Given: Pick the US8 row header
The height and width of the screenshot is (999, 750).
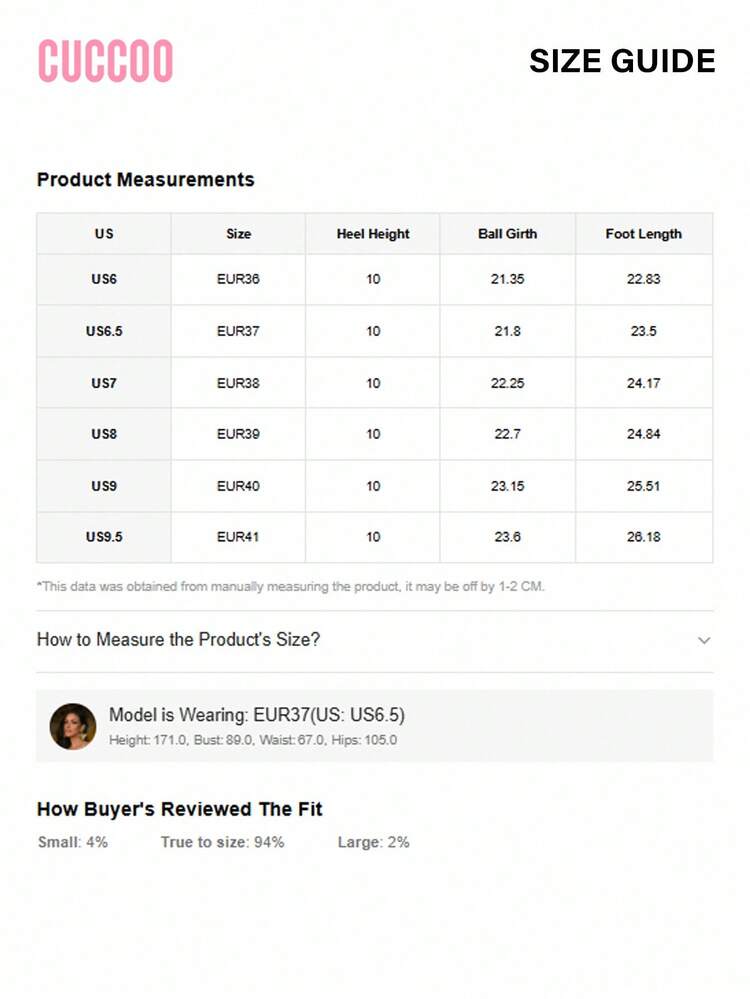Looking at the screenshot, I should 104,434.
